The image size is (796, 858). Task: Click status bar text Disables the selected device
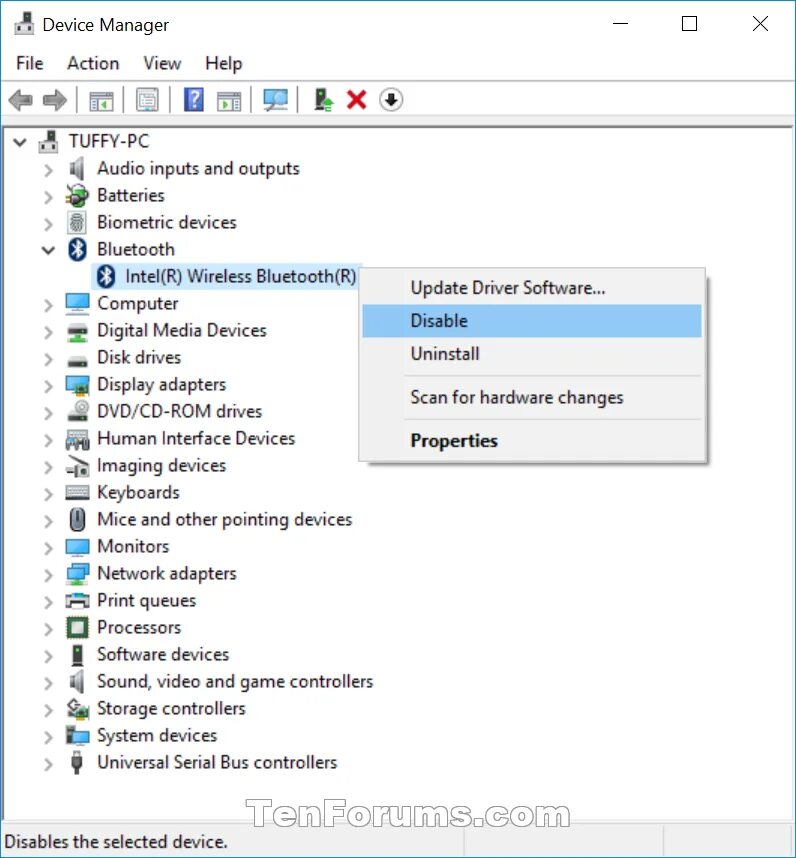[x=115, y=842]
